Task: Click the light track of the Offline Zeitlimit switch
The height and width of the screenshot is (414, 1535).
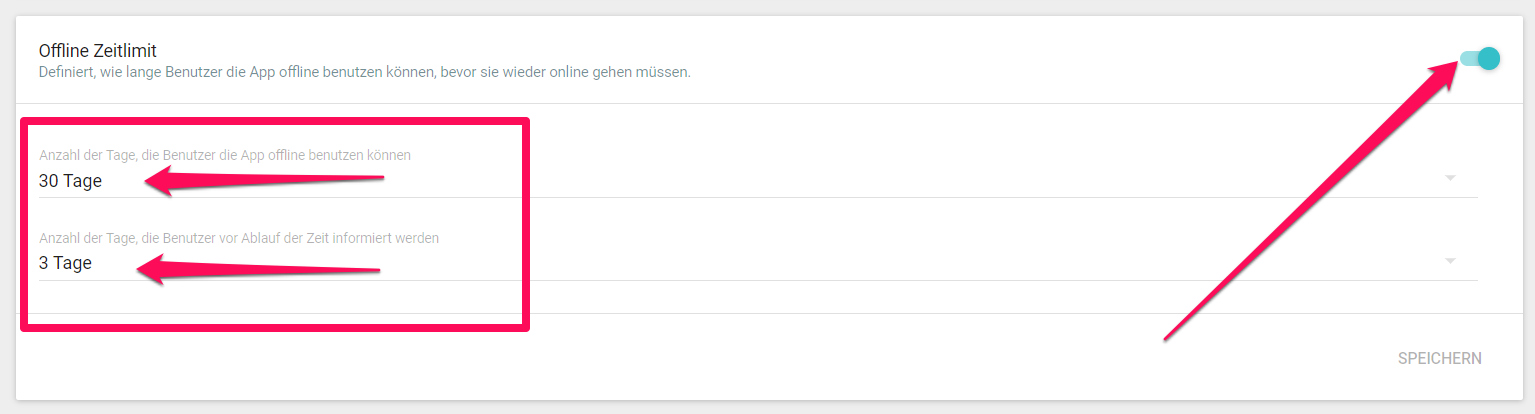Action: 1467,58
